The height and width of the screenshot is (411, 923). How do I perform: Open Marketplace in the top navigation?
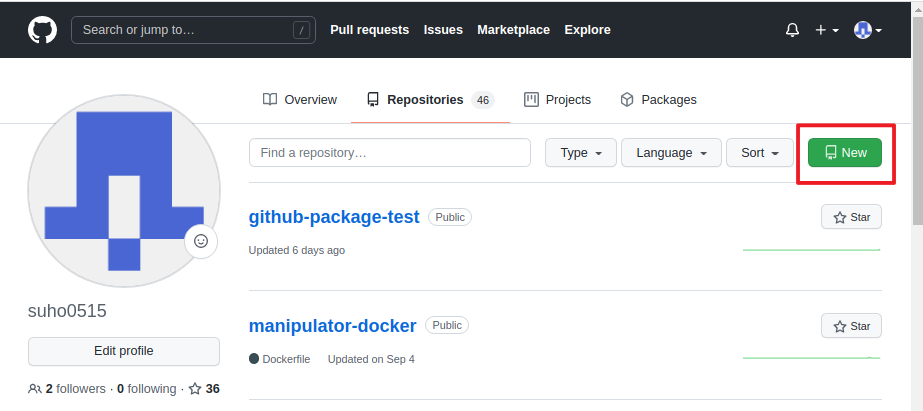(x=513, y=30)
